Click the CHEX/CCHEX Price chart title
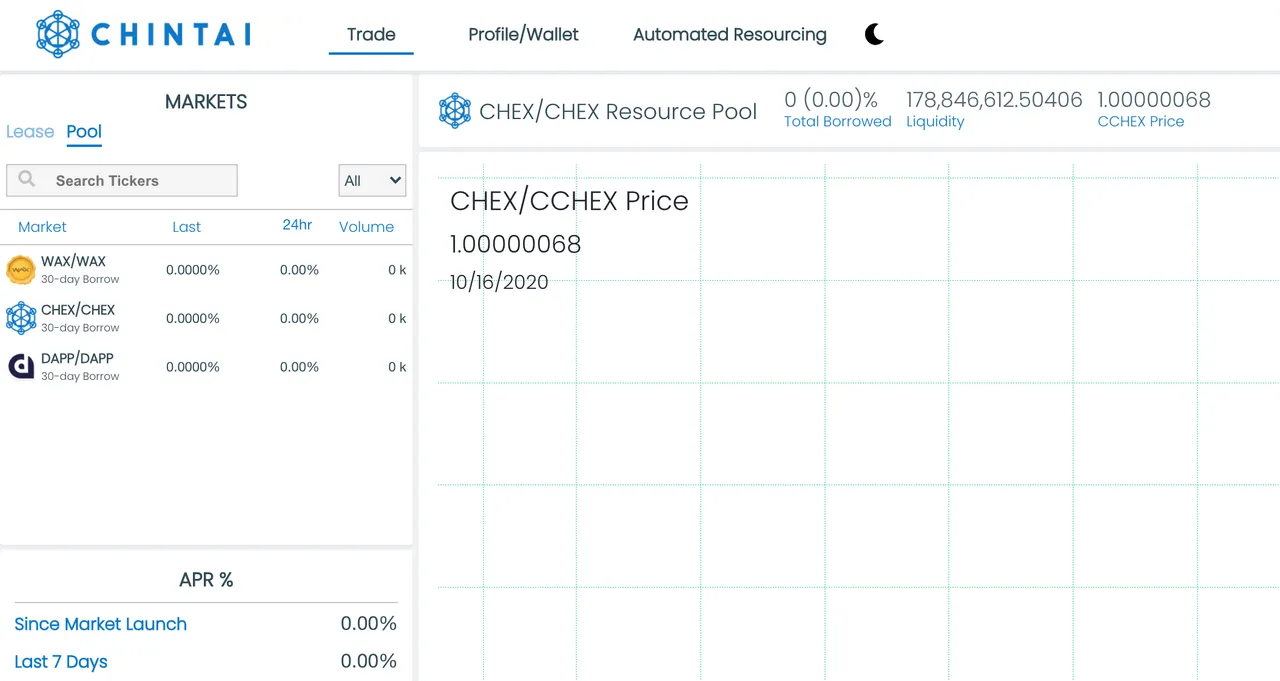Screen dimensions: 1280x681 569,201
